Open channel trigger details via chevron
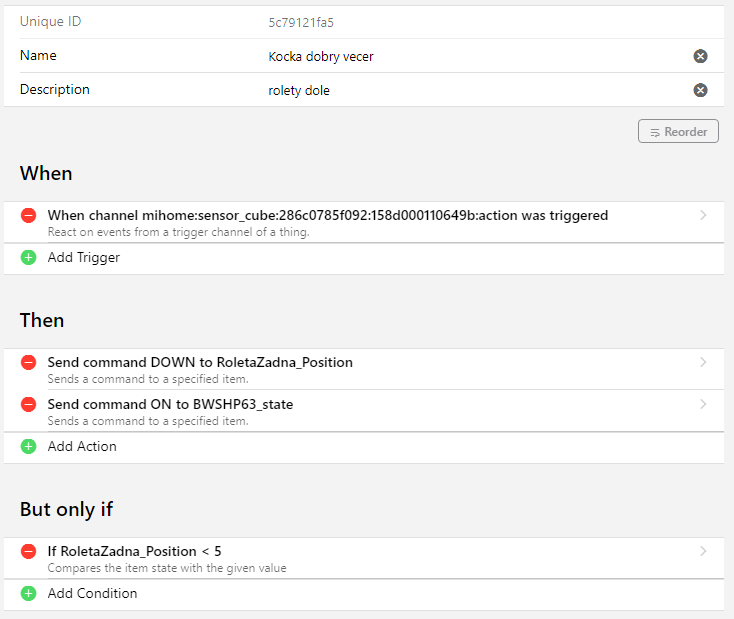Screen dimensions: 734x619 point(703,215)
